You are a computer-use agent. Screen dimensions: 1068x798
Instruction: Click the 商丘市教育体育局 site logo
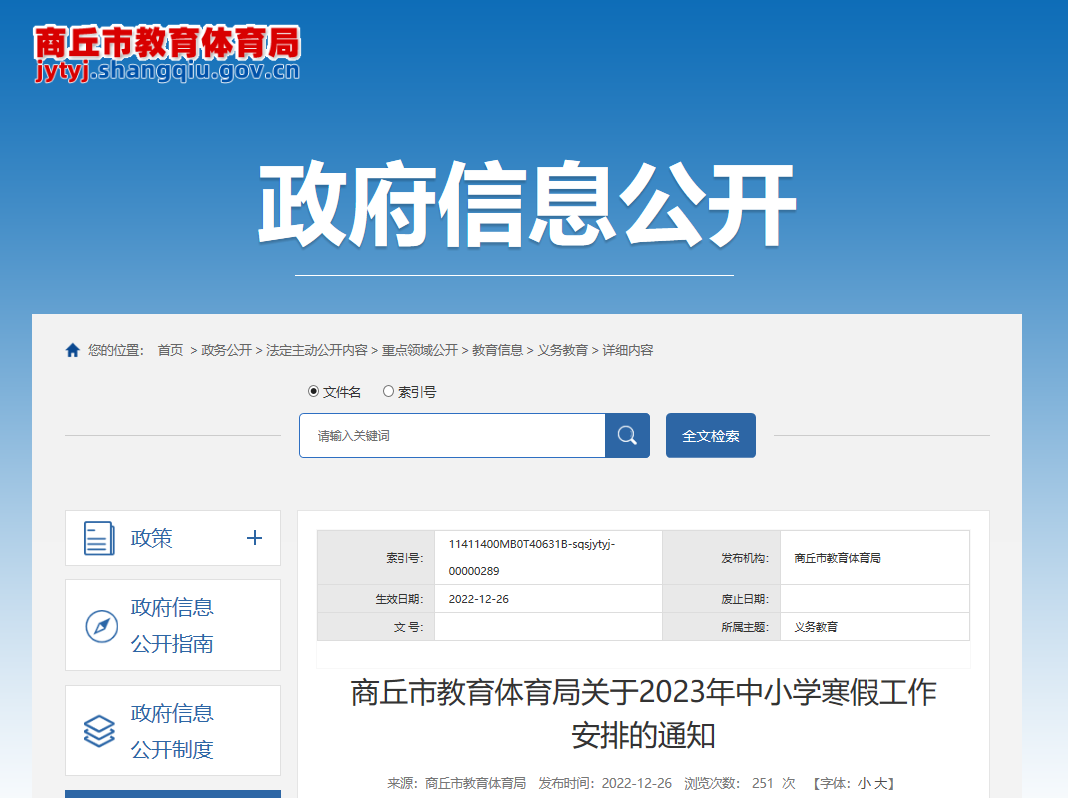click(x=168, y=54)
